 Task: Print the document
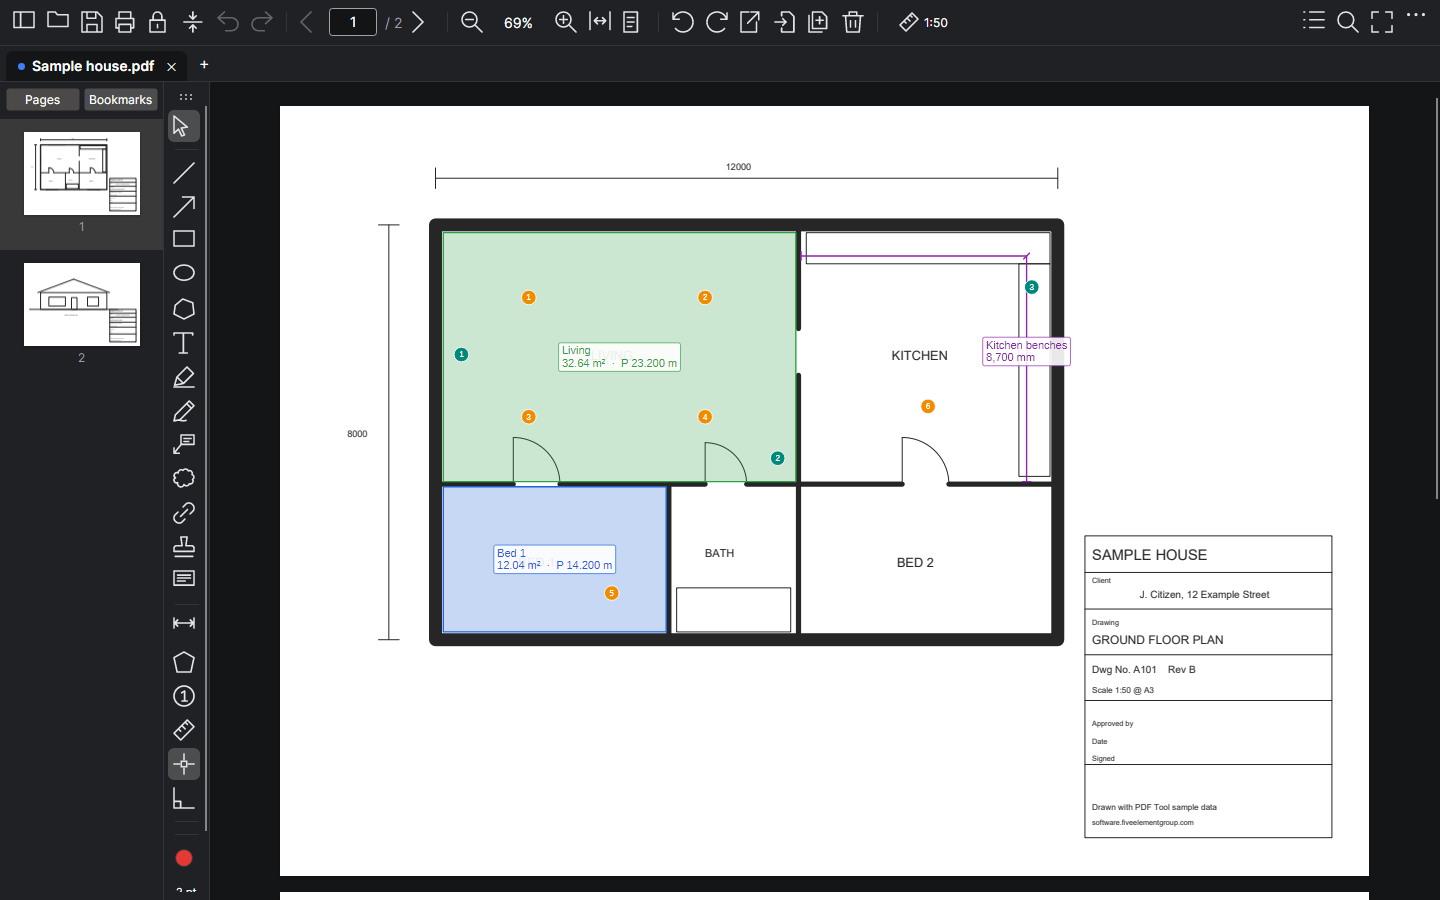125,21
